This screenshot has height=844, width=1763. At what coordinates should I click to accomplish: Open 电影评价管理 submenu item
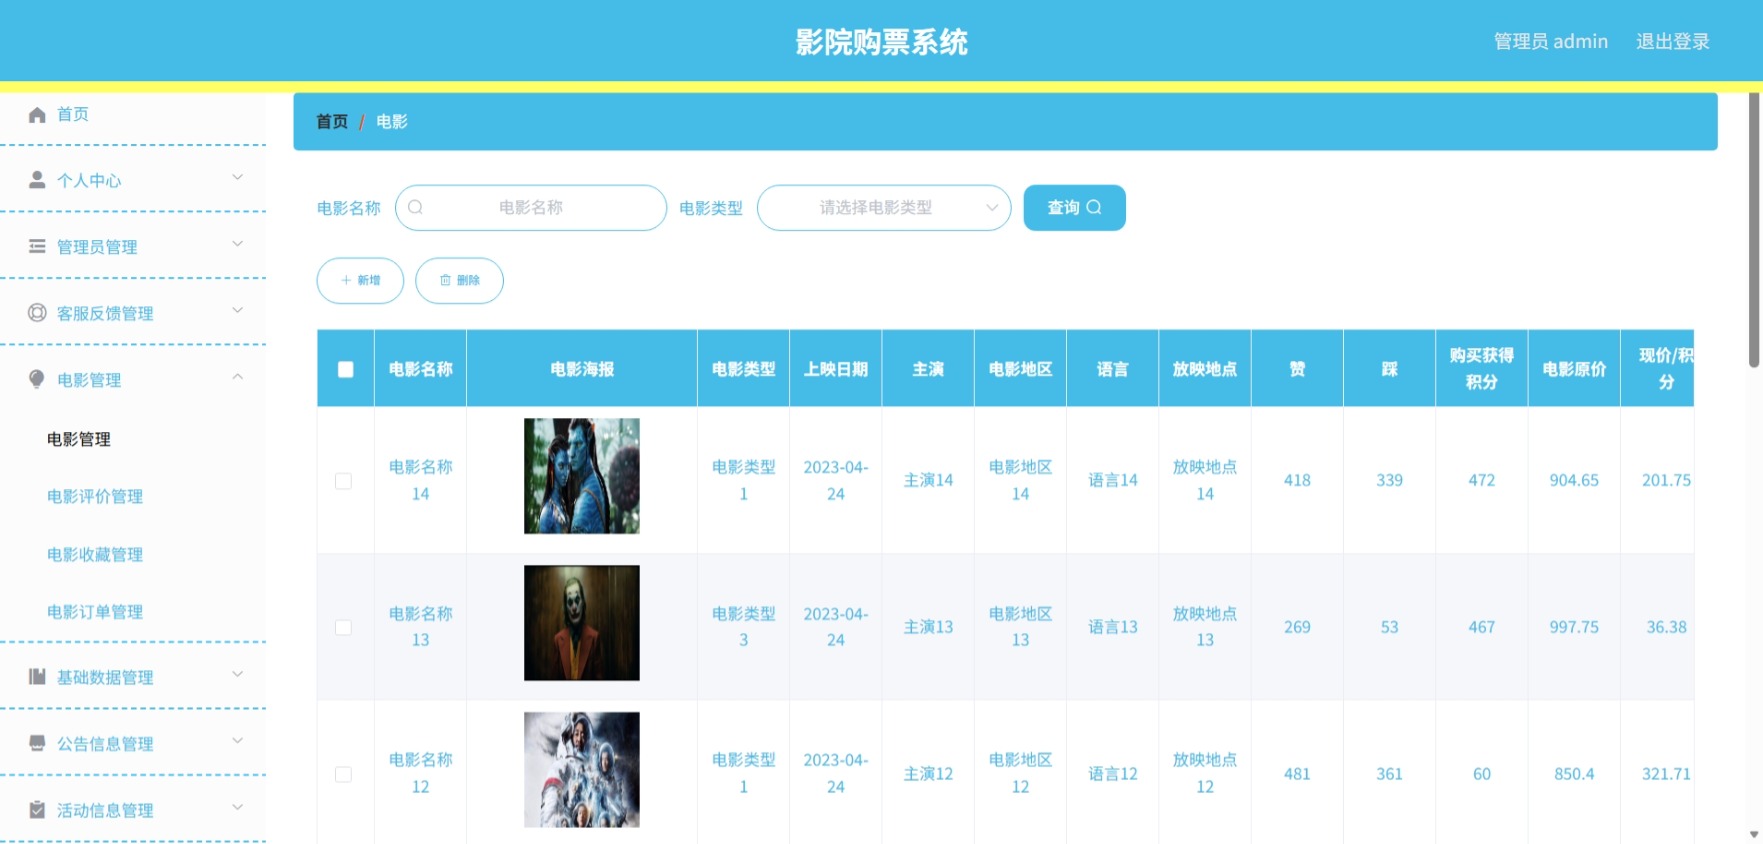click(95, 496)
